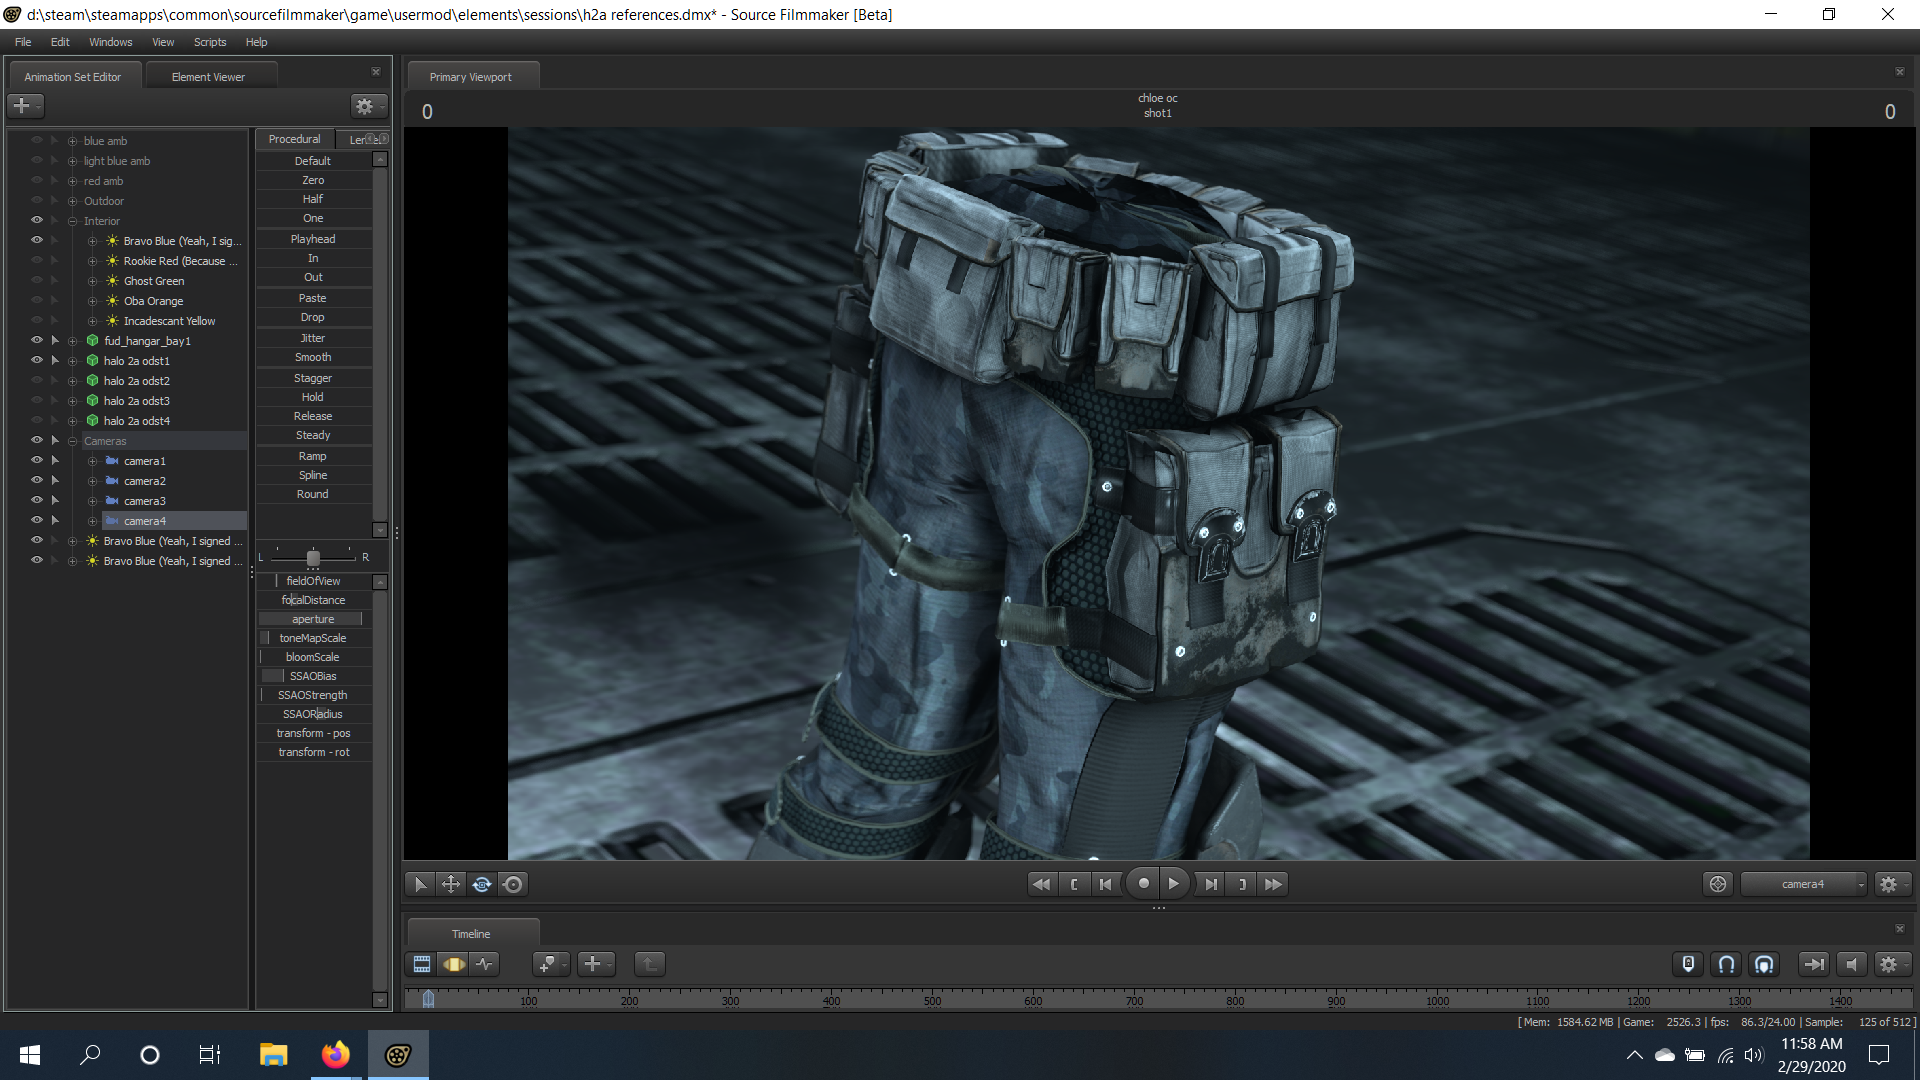
Task: Expand the Rookie Red light node
Action: pos(92,261)
